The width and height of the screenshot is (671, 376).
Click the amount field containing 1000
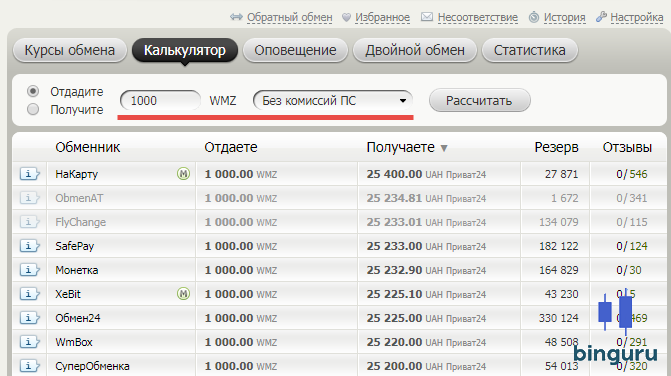point(160,101)
